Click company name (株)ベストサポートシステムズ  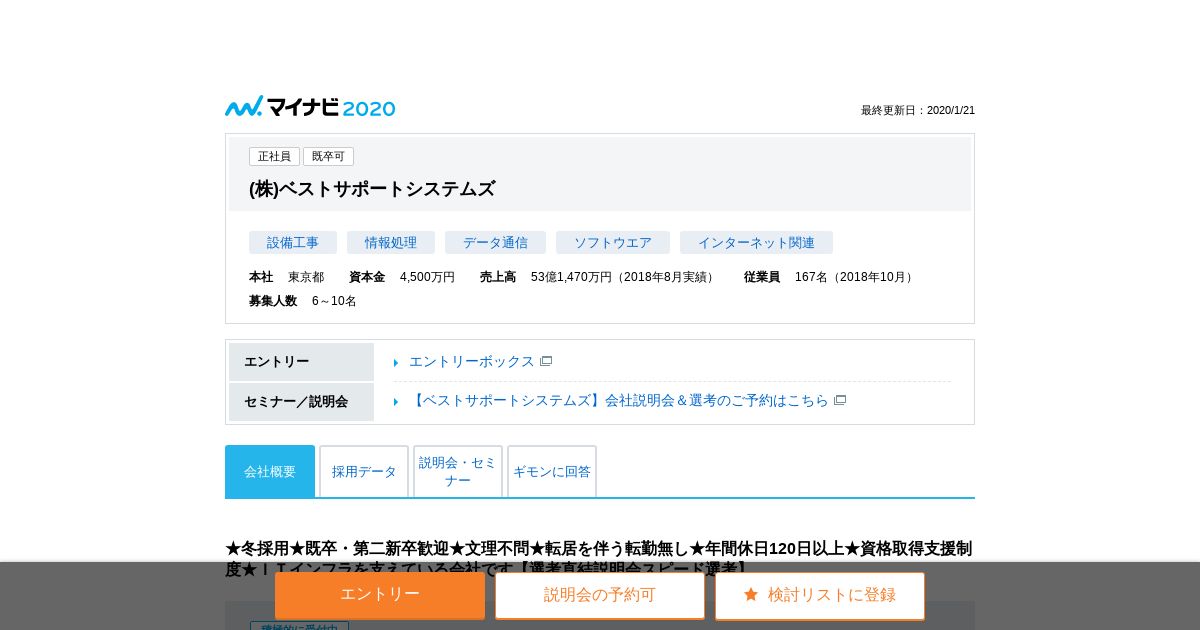tap(372, 189)
